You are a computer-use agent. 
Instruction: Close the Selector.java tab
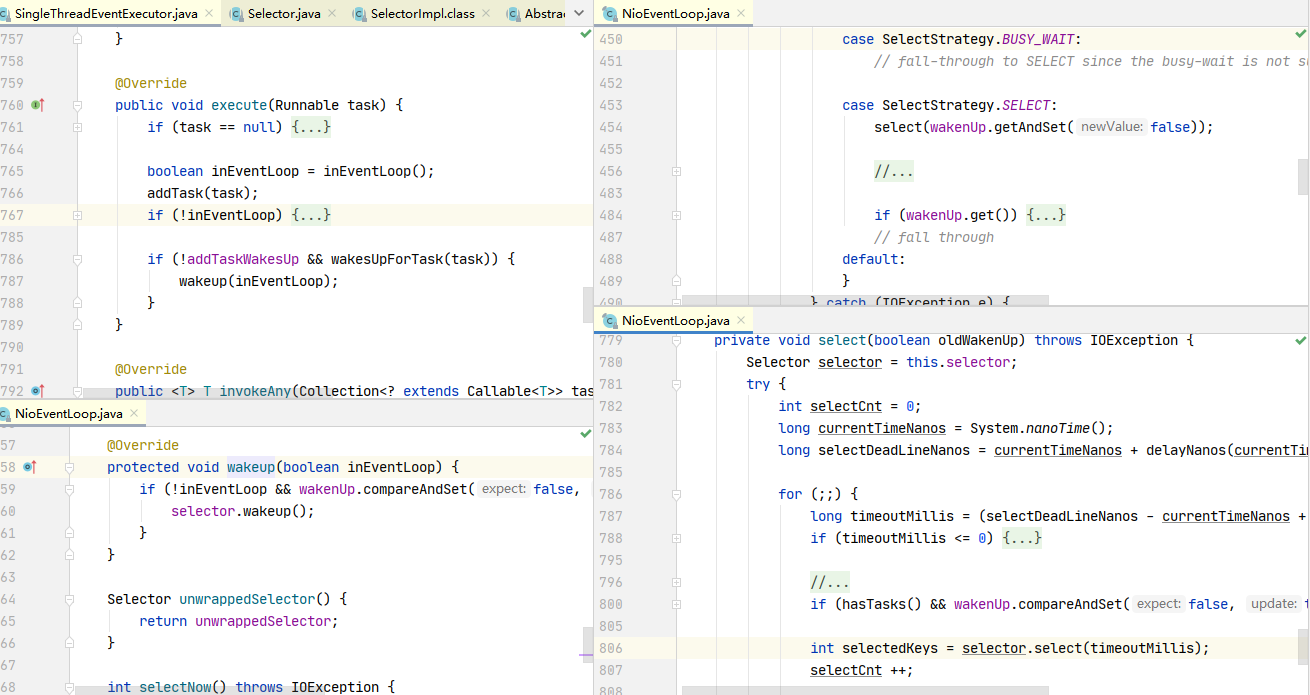click(332, 14)
